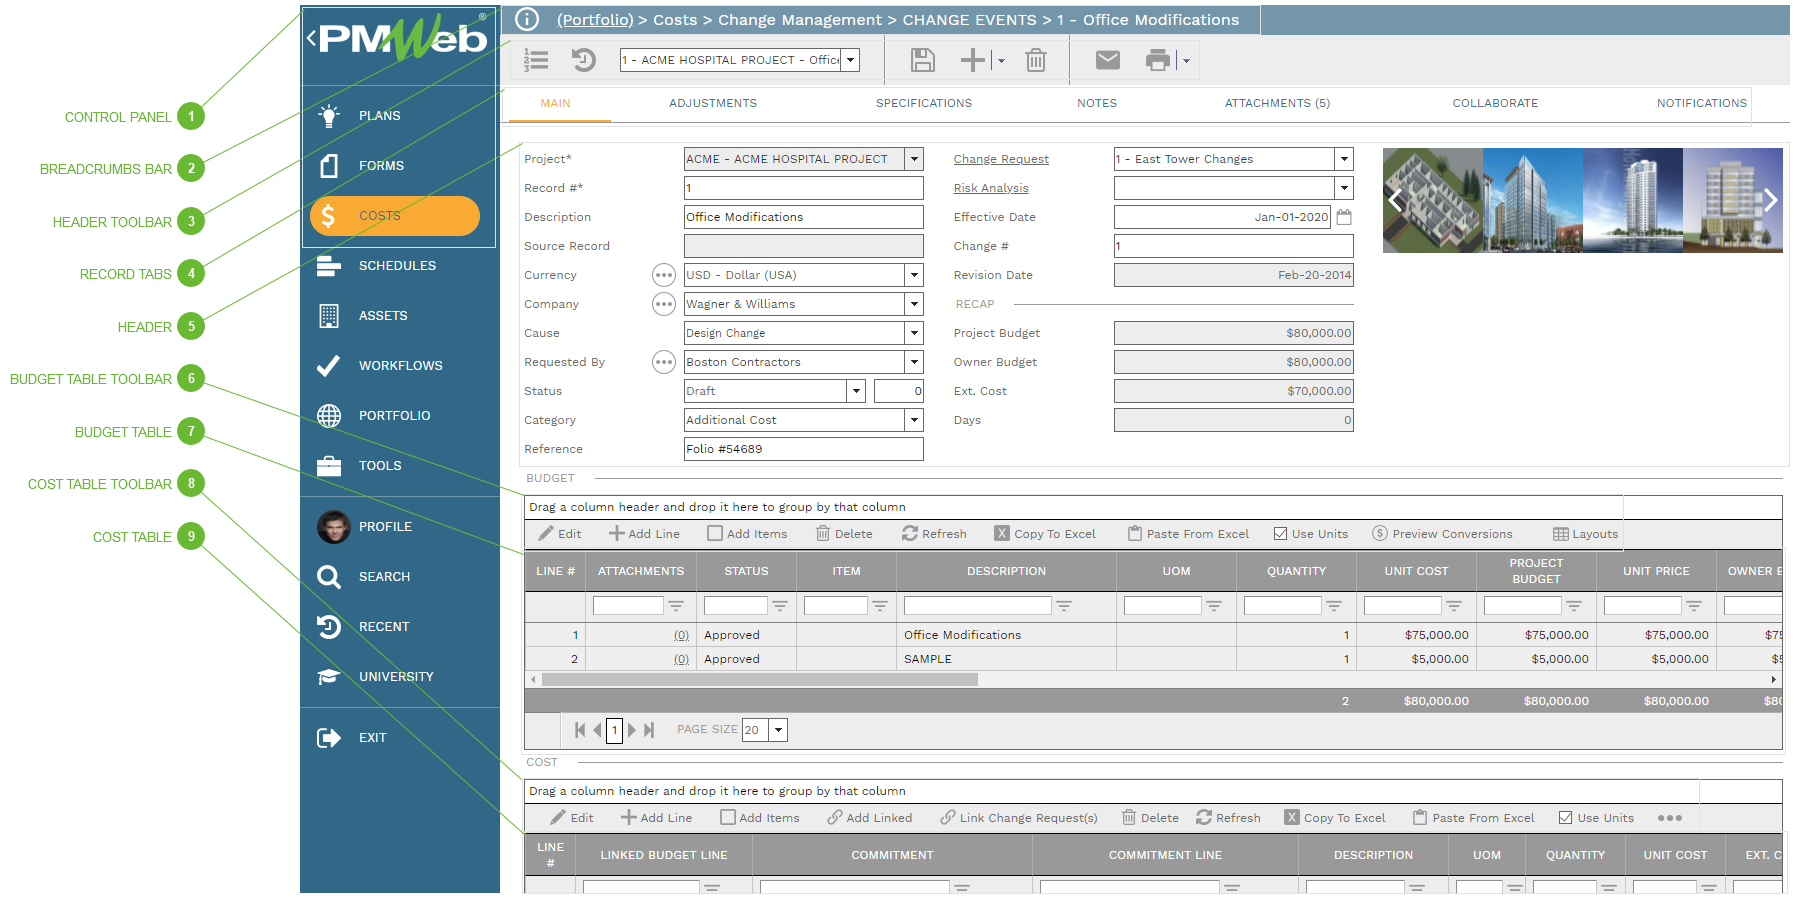The image size is (1795, 899).
Task: Open the Change Request link
Action: tap(1000, 159)
